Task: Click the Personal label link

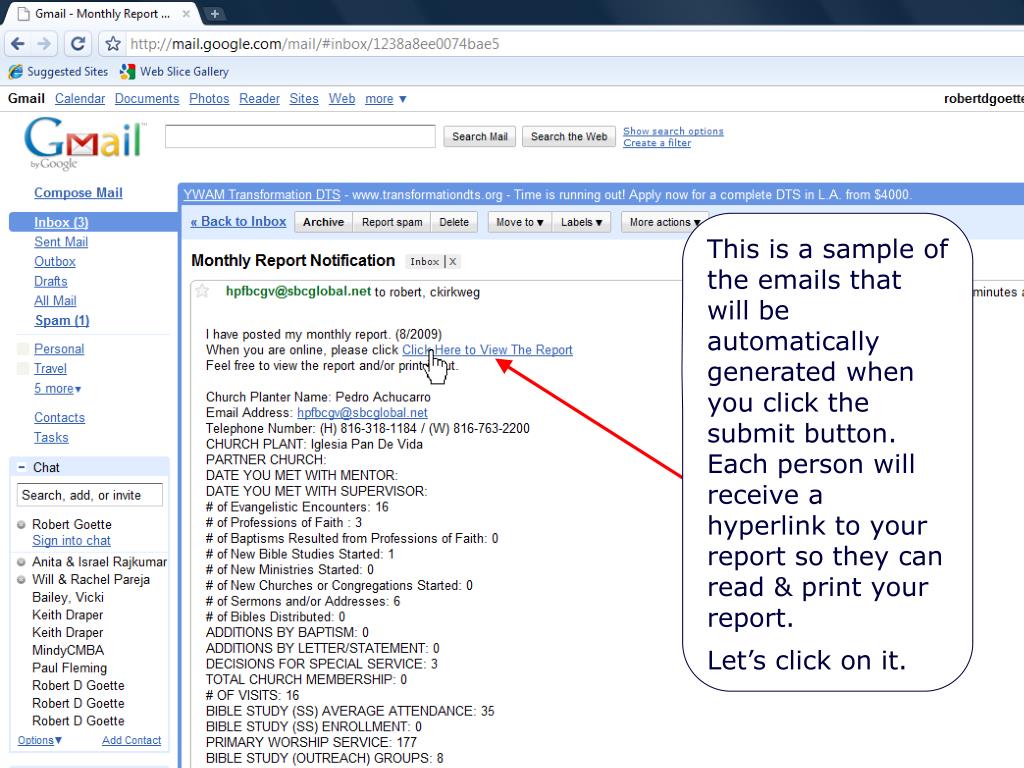Action: pyautogui.click(x=59, y=349)
